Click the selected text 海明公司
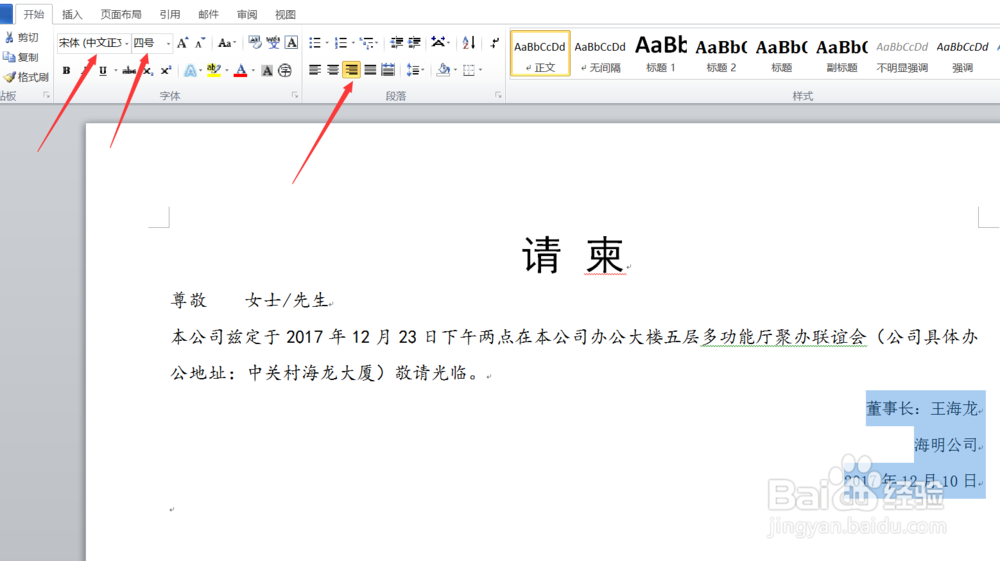Viewport: 1000px width, 561px height. click(x=946, y=444)
